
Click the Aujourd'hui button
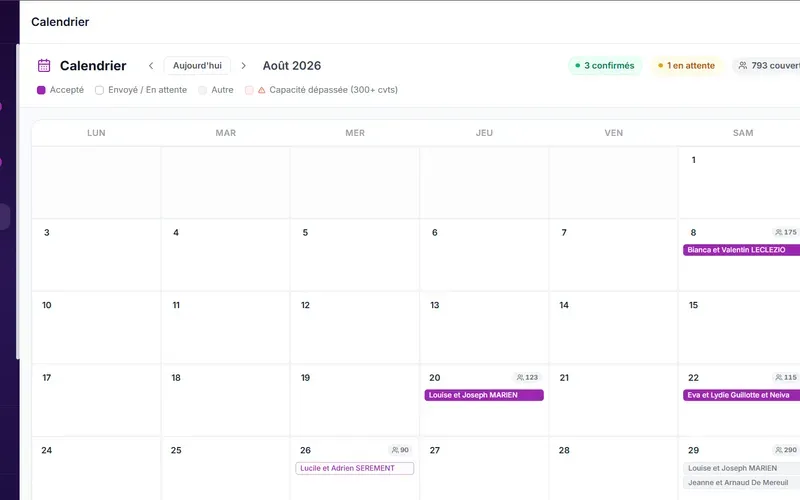[197, 65]
